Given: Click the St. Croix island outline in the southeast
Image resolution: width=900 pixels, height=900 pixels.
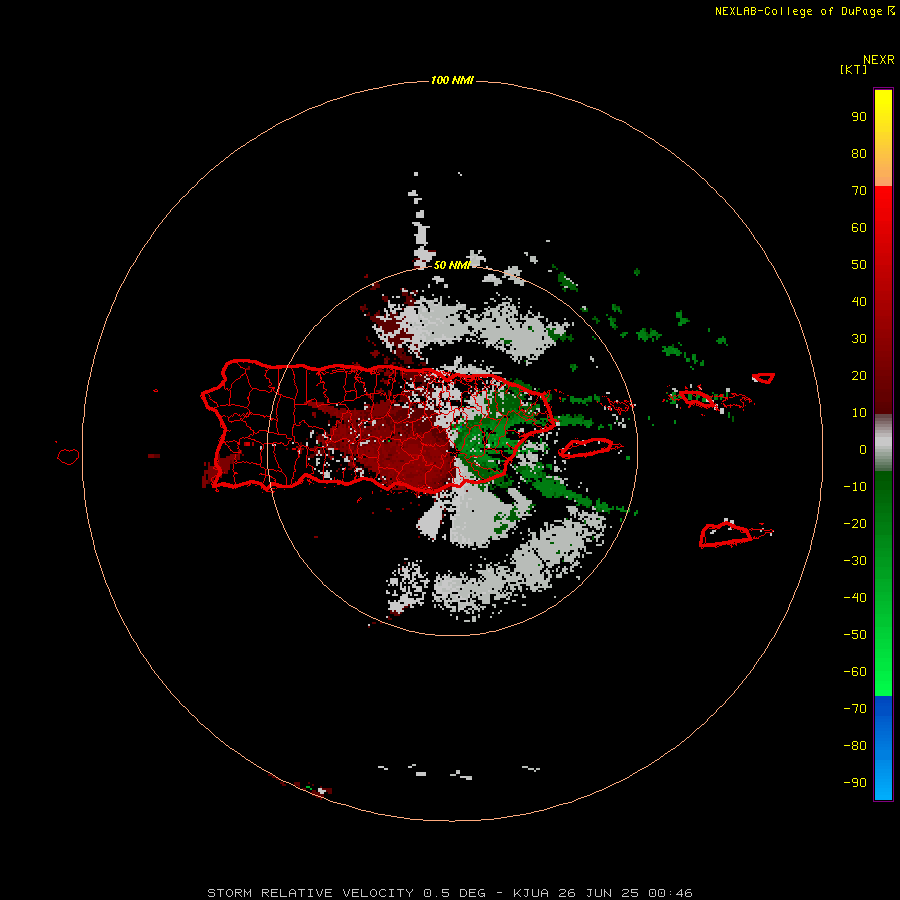Looking at the screenshot, I should point(725,534).
